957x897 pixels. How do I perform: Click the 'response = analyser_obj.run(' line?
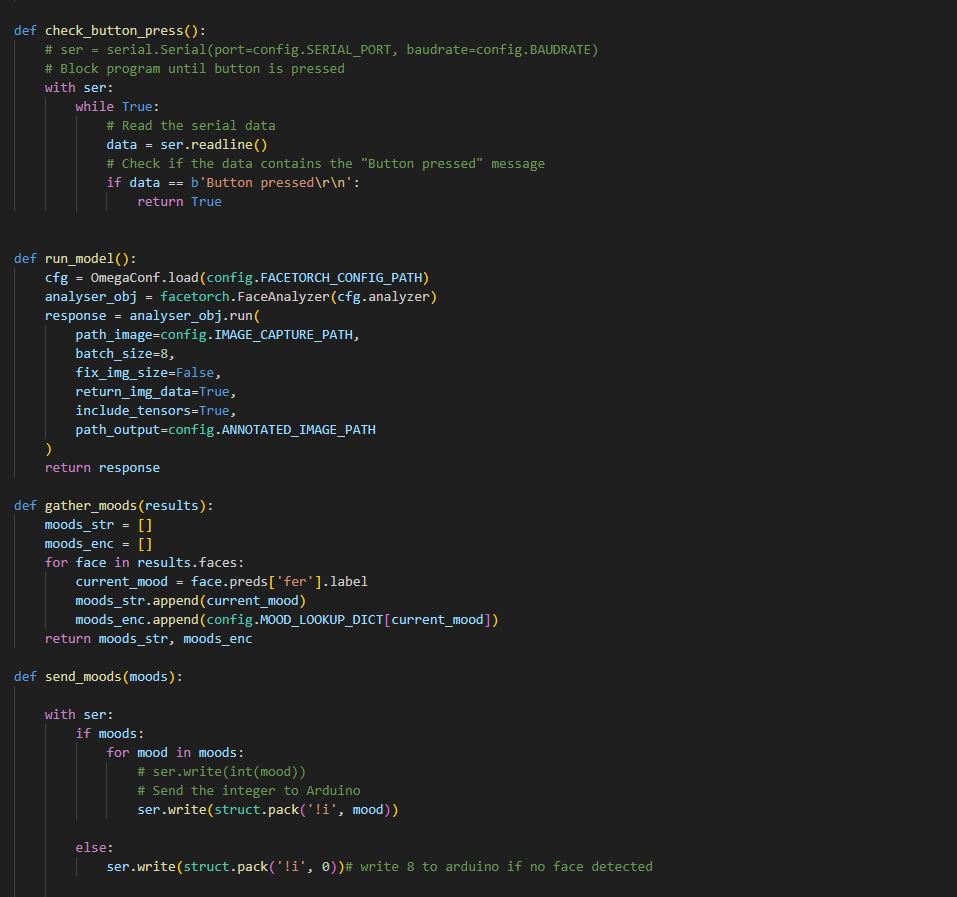[153, 315]
